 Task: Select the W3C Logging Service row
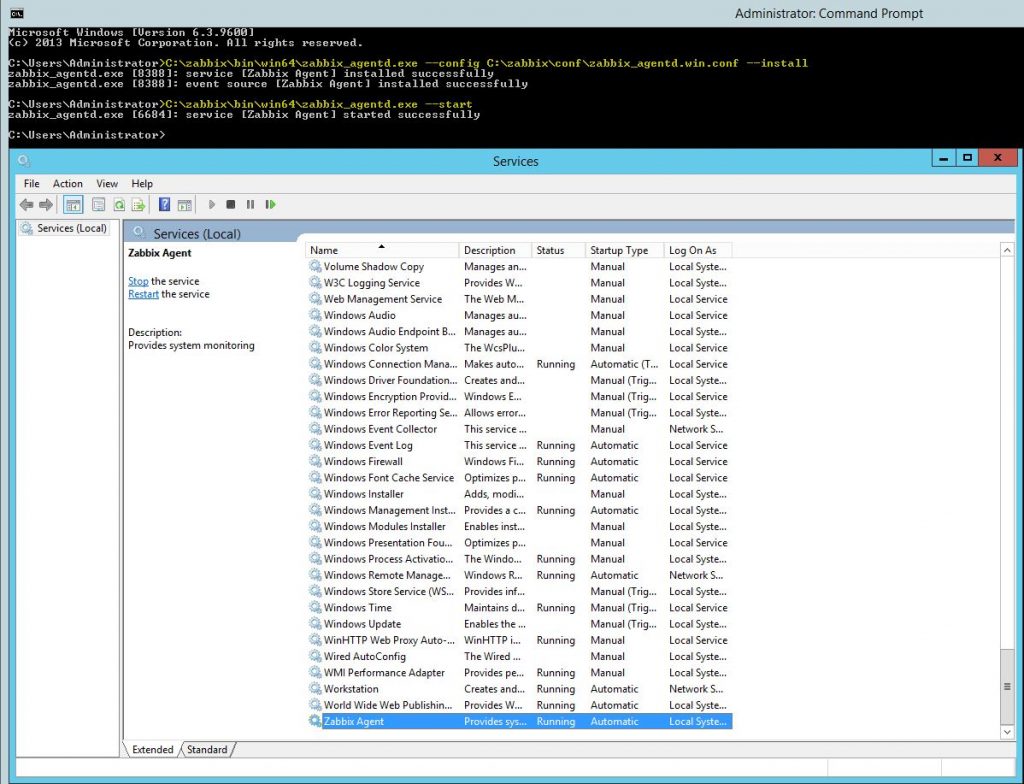coord(519,283)
